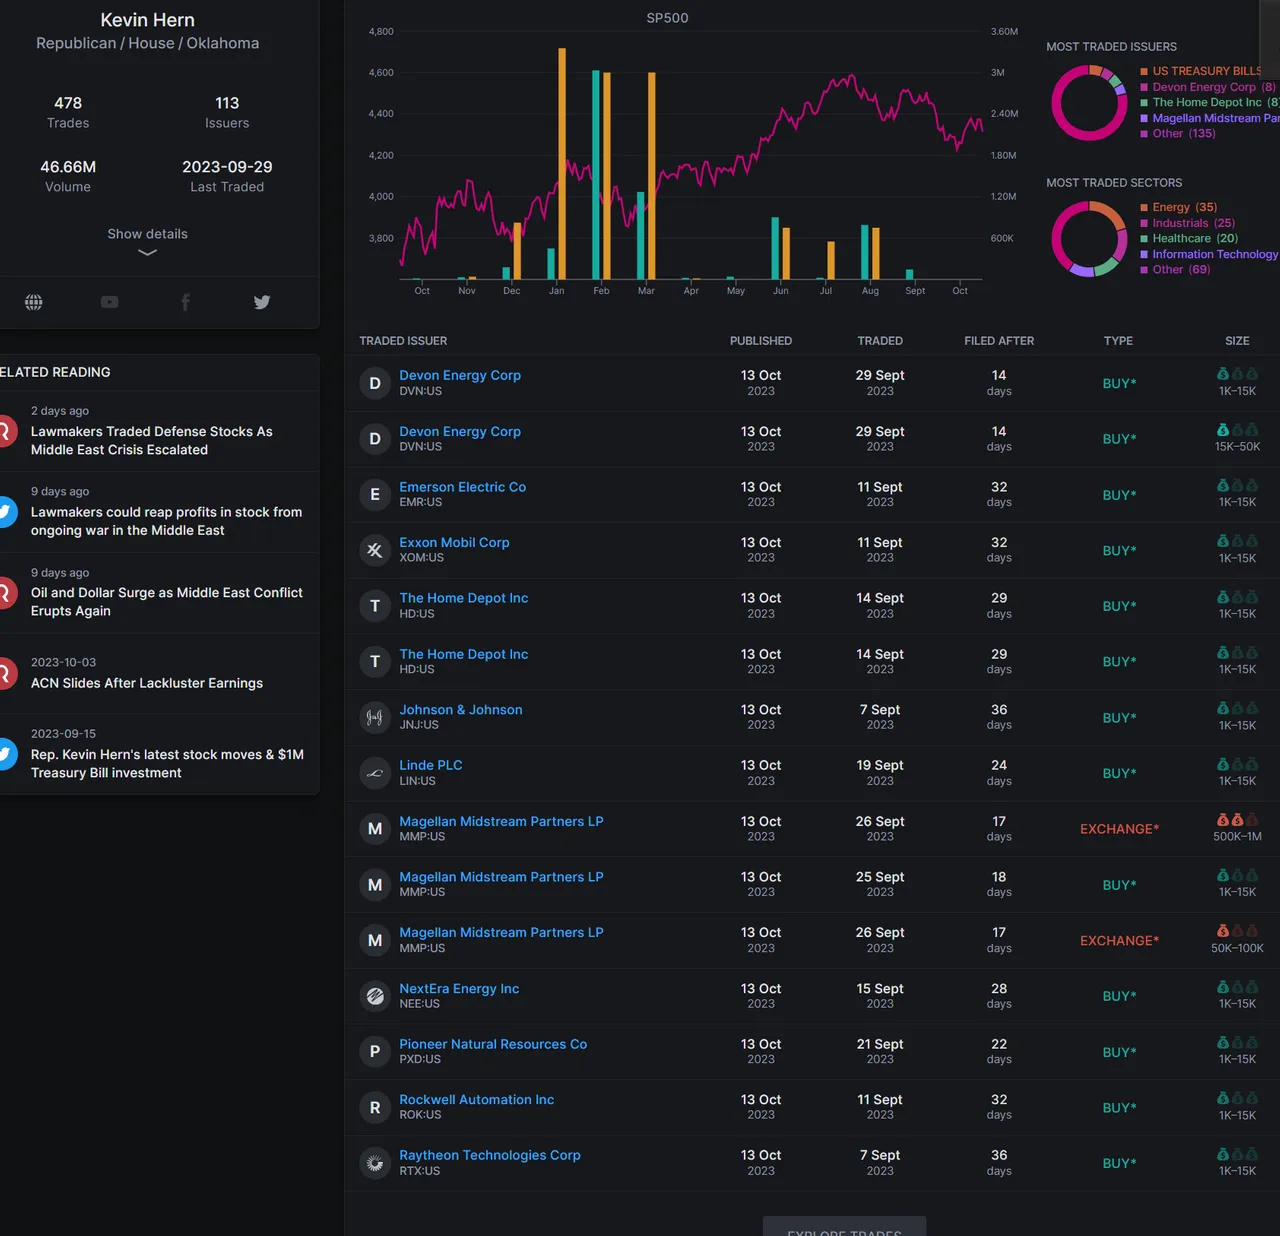Open Pioneer Natural Resources Co link
Image resolution: width=1280 pixels, height=1236 pixels.
click(x=493, y=1044)
